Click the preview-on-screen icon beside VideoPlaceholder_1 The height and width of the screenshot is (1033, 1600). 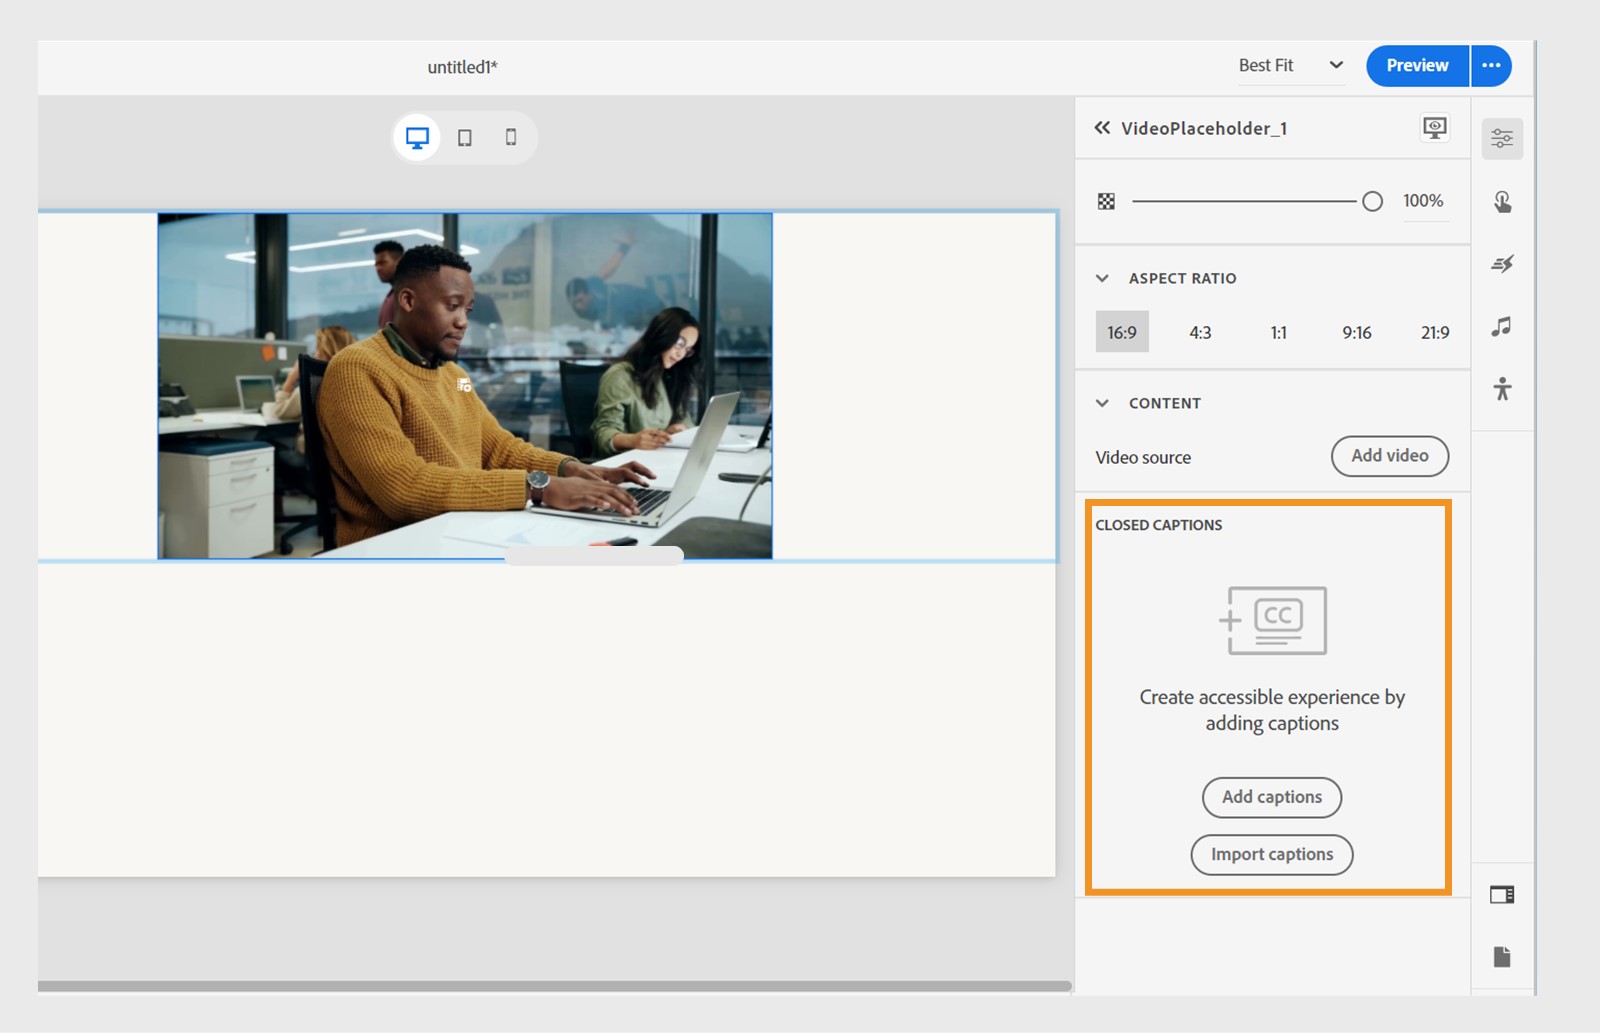click(x=1435, y=128)
